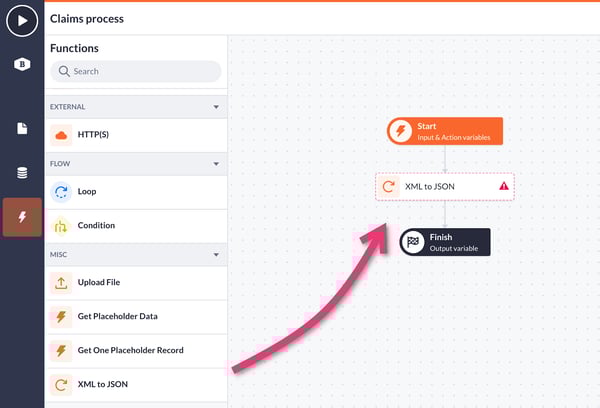600x408 pixels.
Task: Click the red warning triangle on node
Action: [x=503, y=186]
